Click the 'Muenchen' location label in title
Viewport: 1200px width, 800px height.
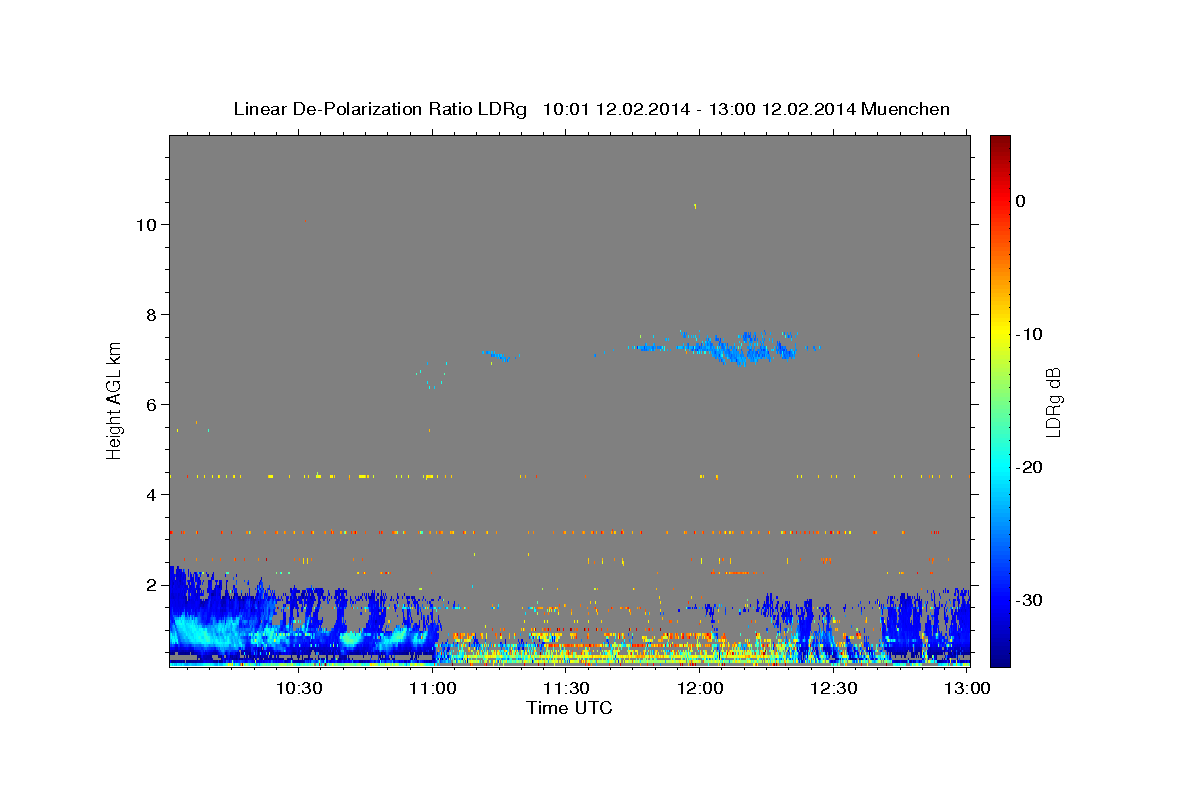(905, 109)
